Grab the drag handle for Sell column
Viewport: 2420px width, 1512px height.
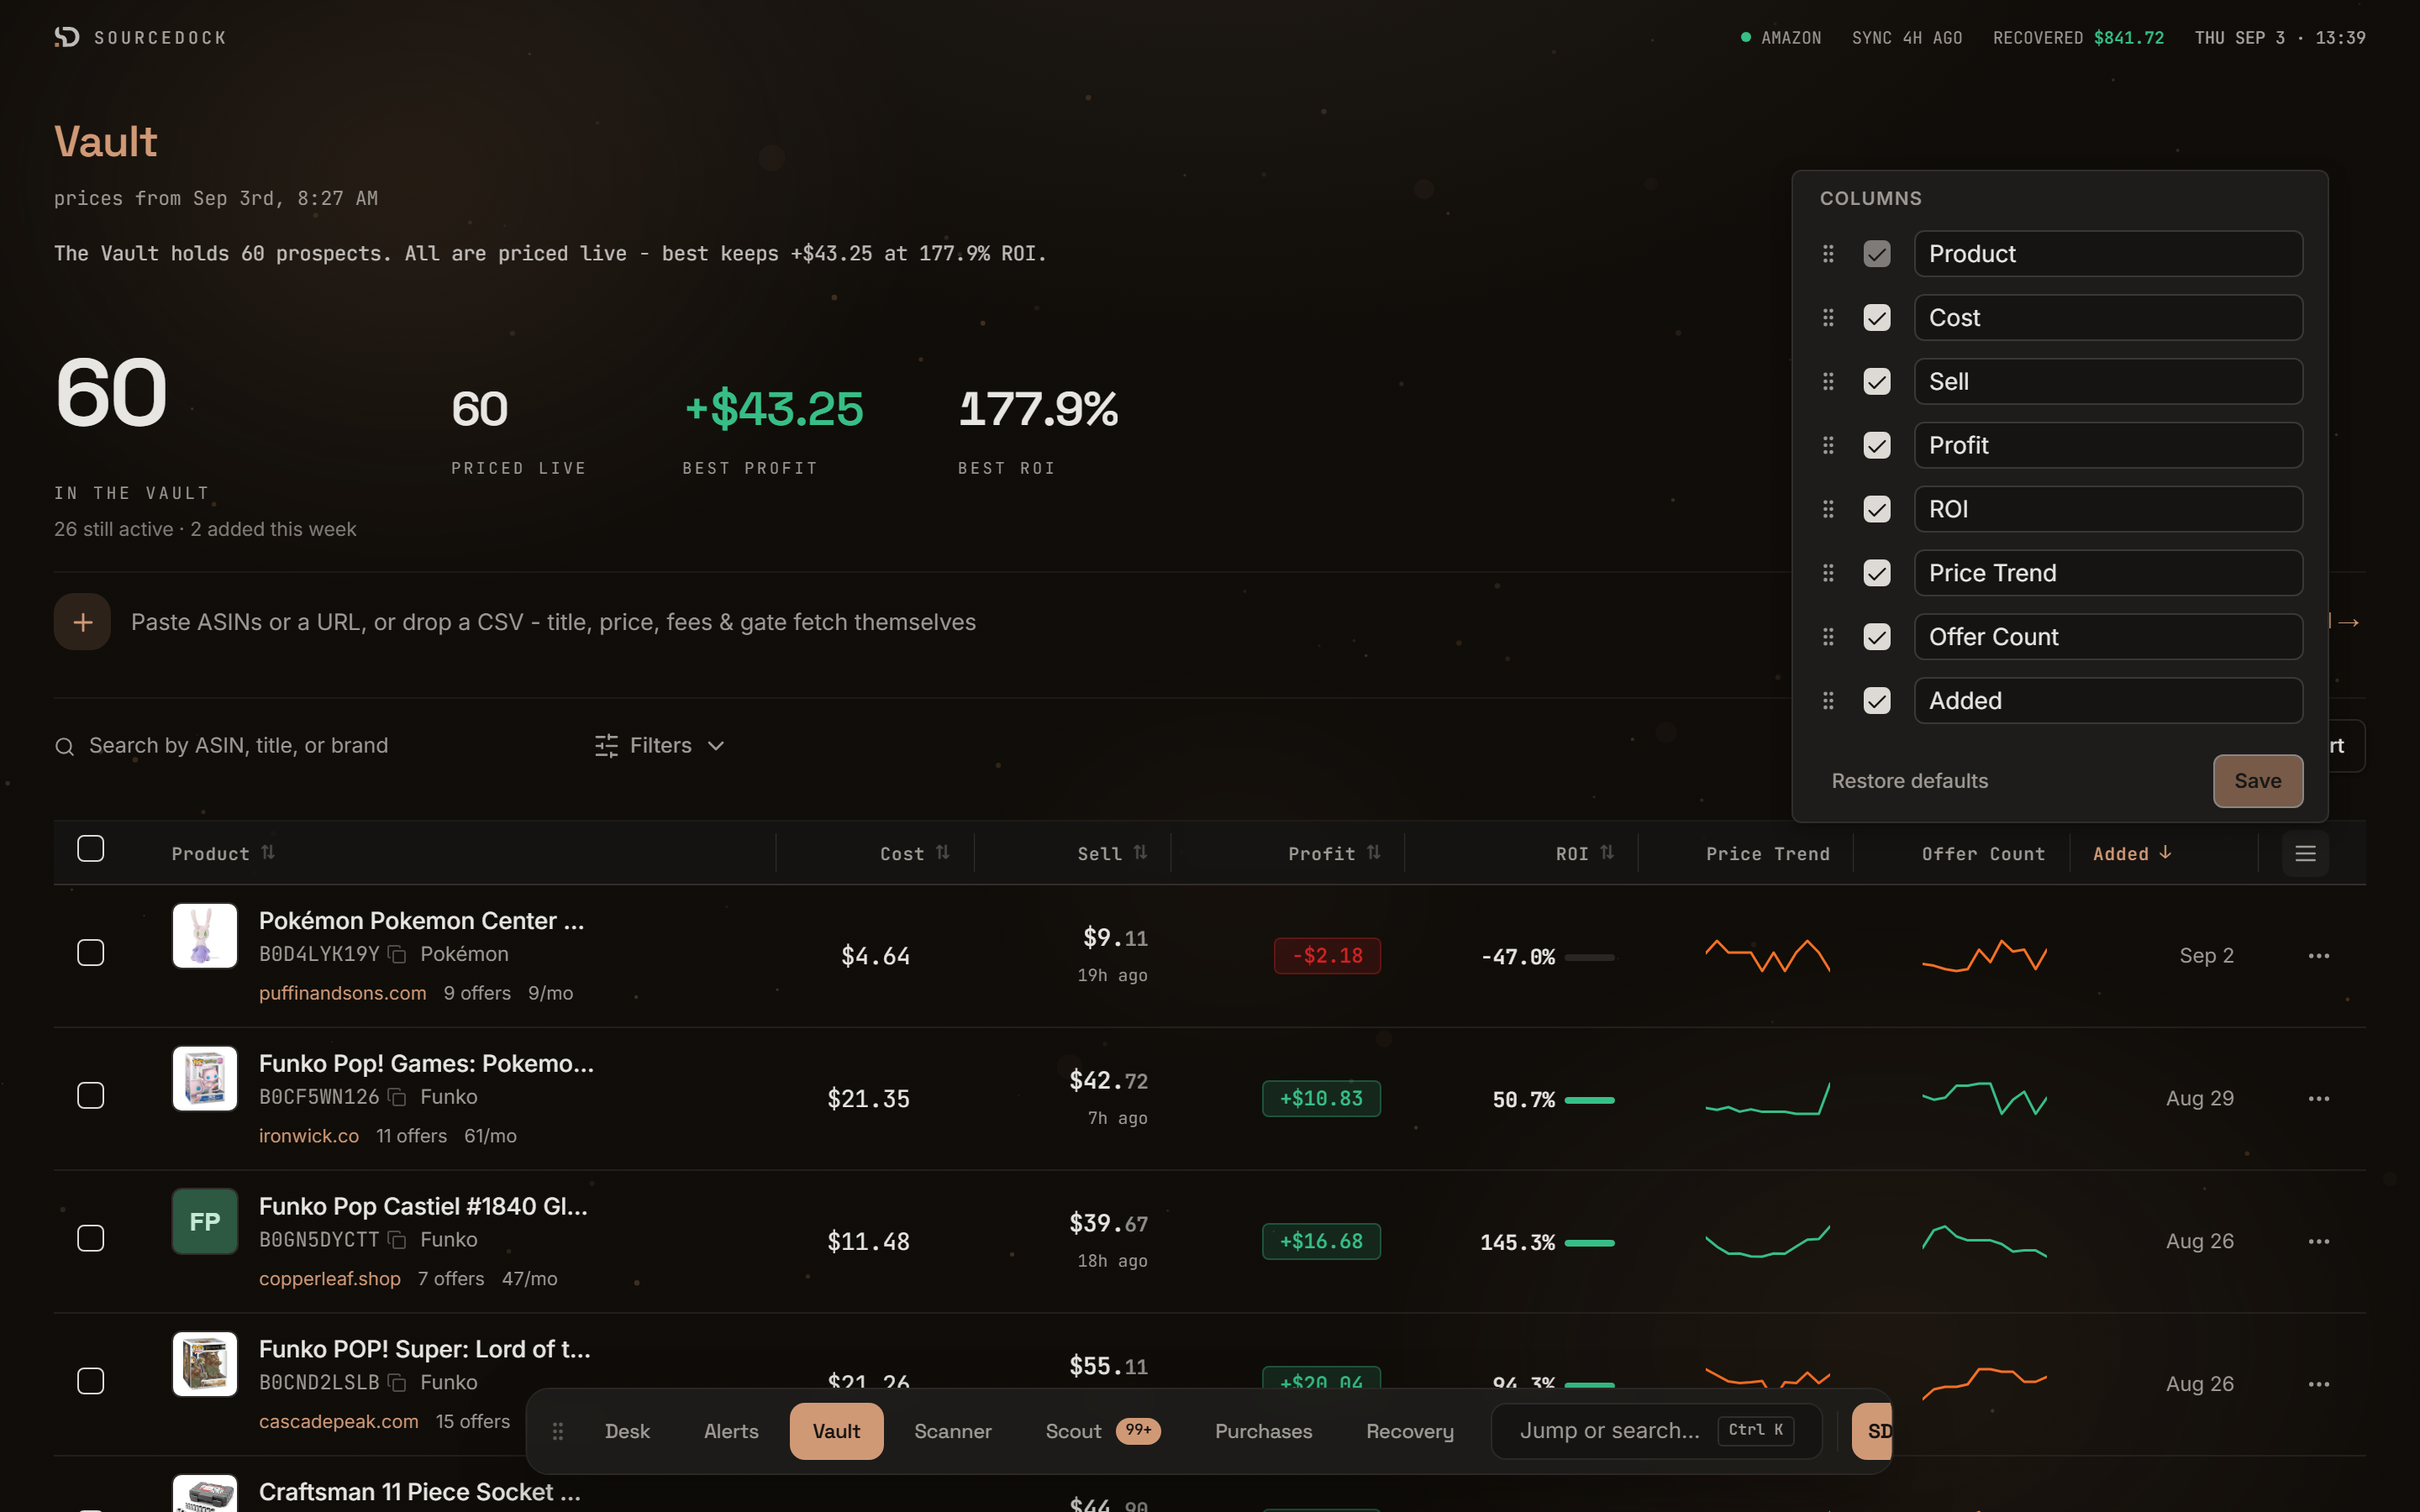point(1828,382)
